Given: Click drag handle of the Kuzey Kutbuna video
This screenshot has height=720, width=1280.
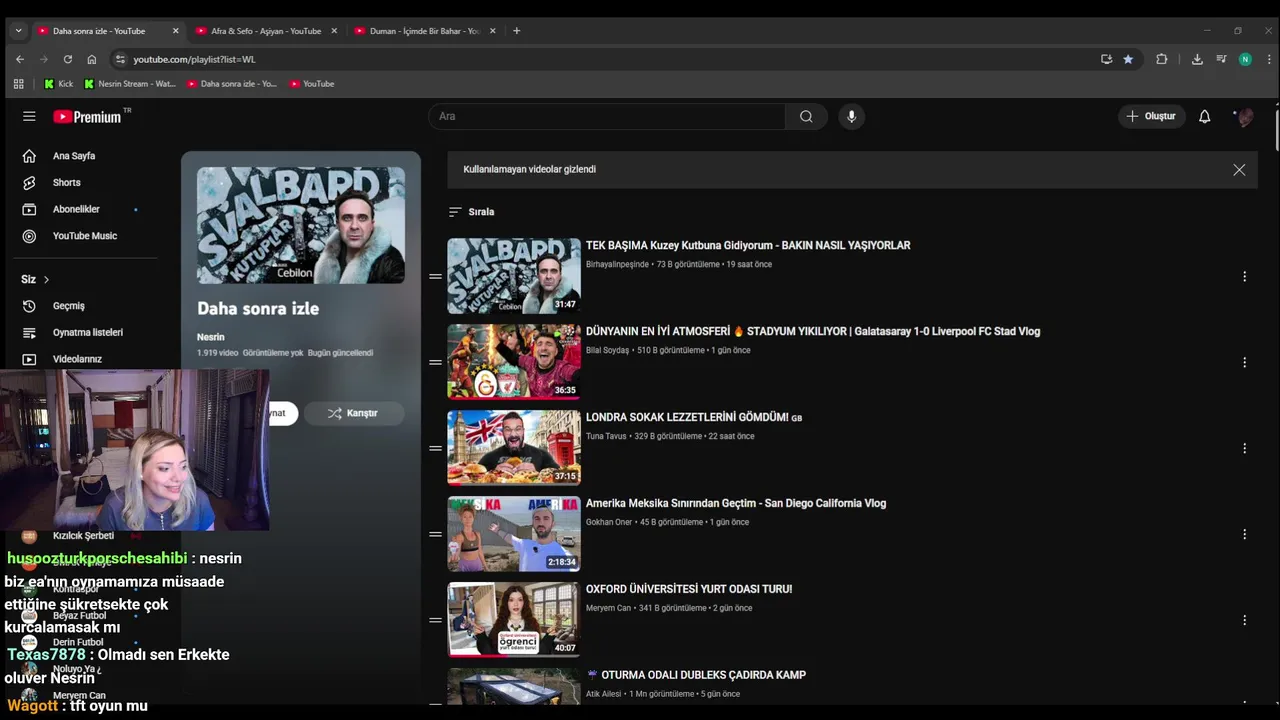Looking at the screenshot, I should [435, 276].
